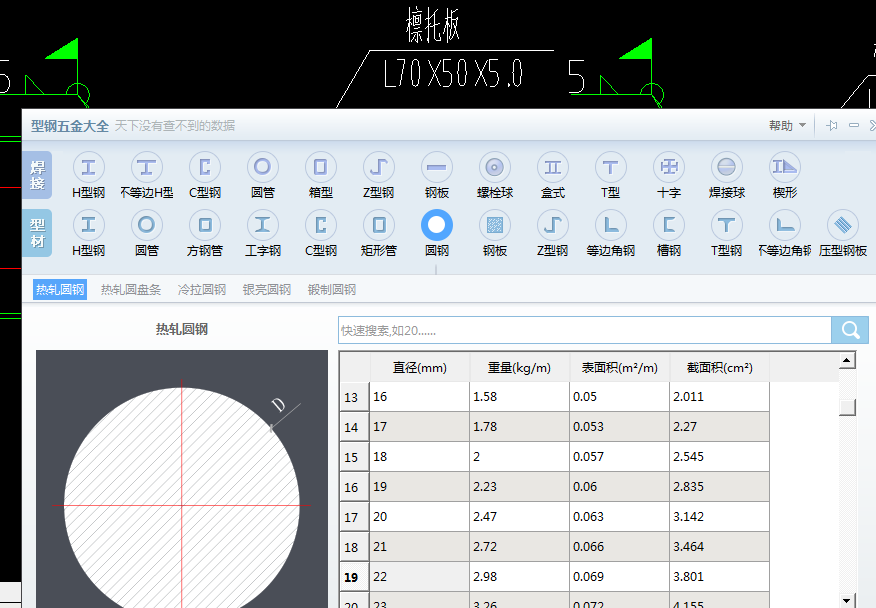Open the 箱型 box section icon

point(321,167)
